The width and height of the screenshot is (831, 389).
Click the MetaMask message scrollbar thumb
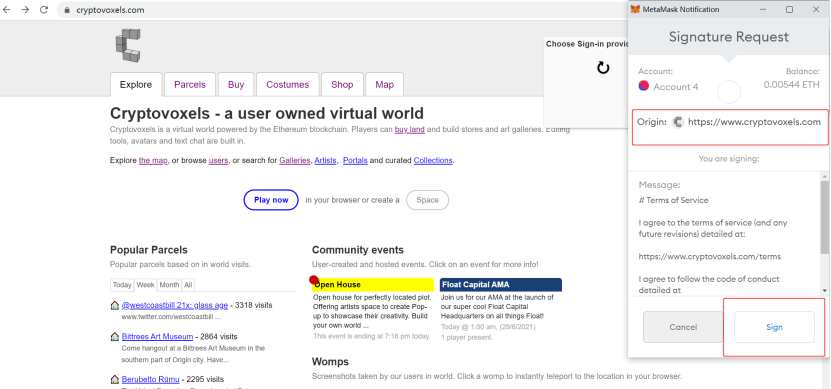[x=825, y=217]
